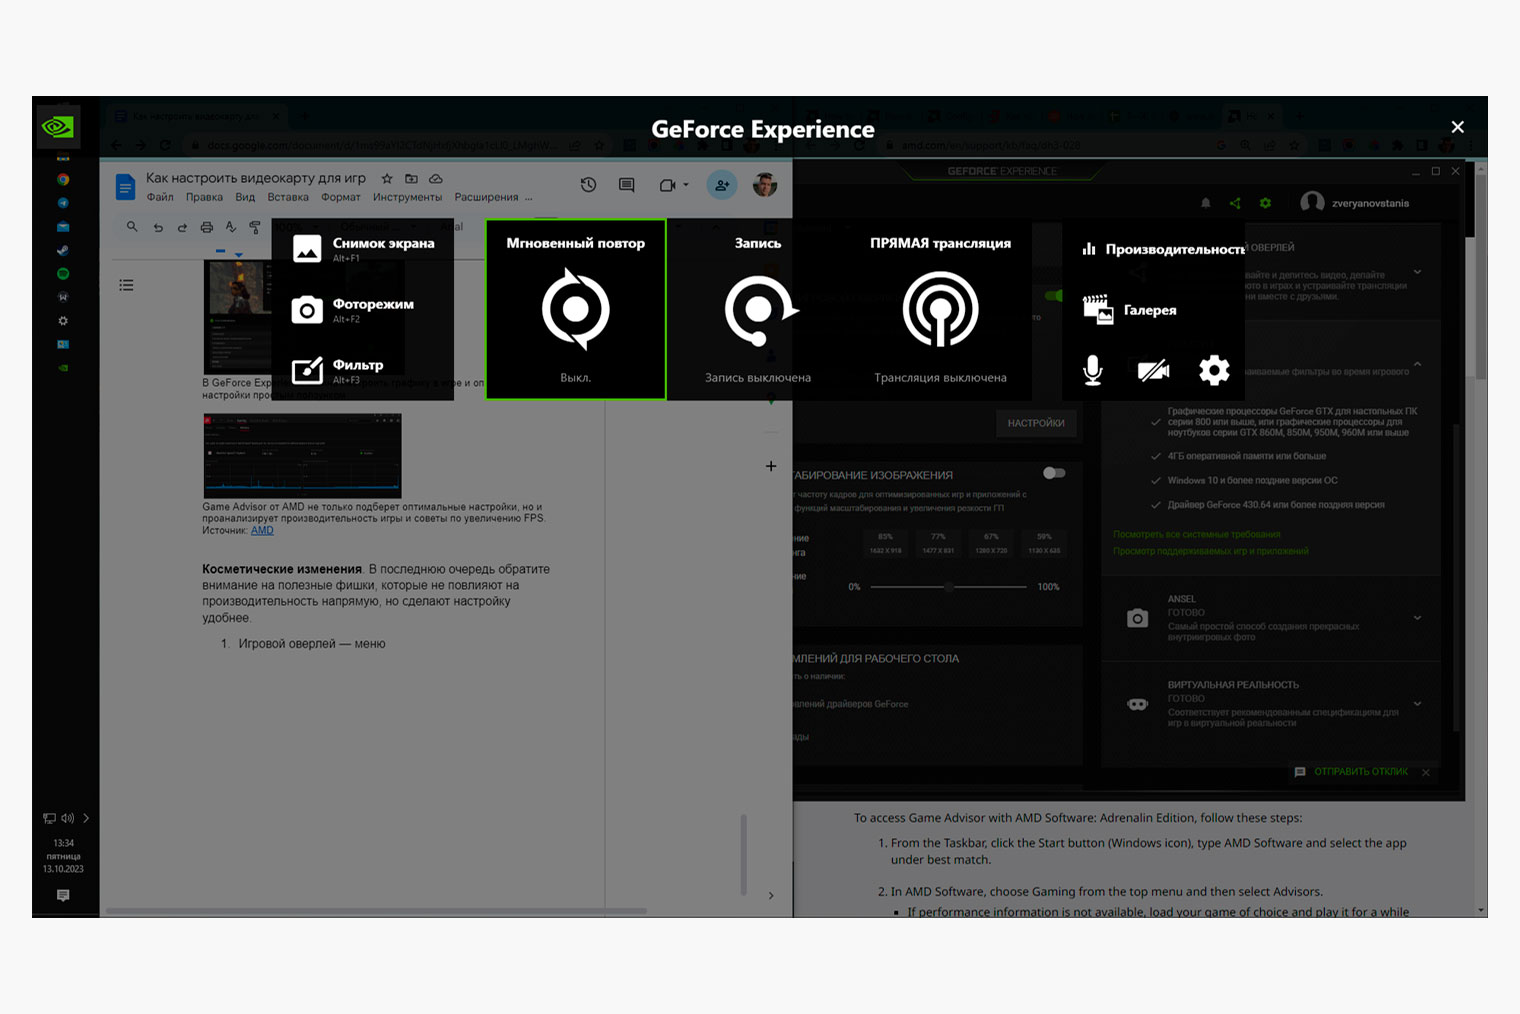The height and width of the screenshot is (1014, 1520).
Task: Click paint format roller in Docs toolbar
Action: 255,227
